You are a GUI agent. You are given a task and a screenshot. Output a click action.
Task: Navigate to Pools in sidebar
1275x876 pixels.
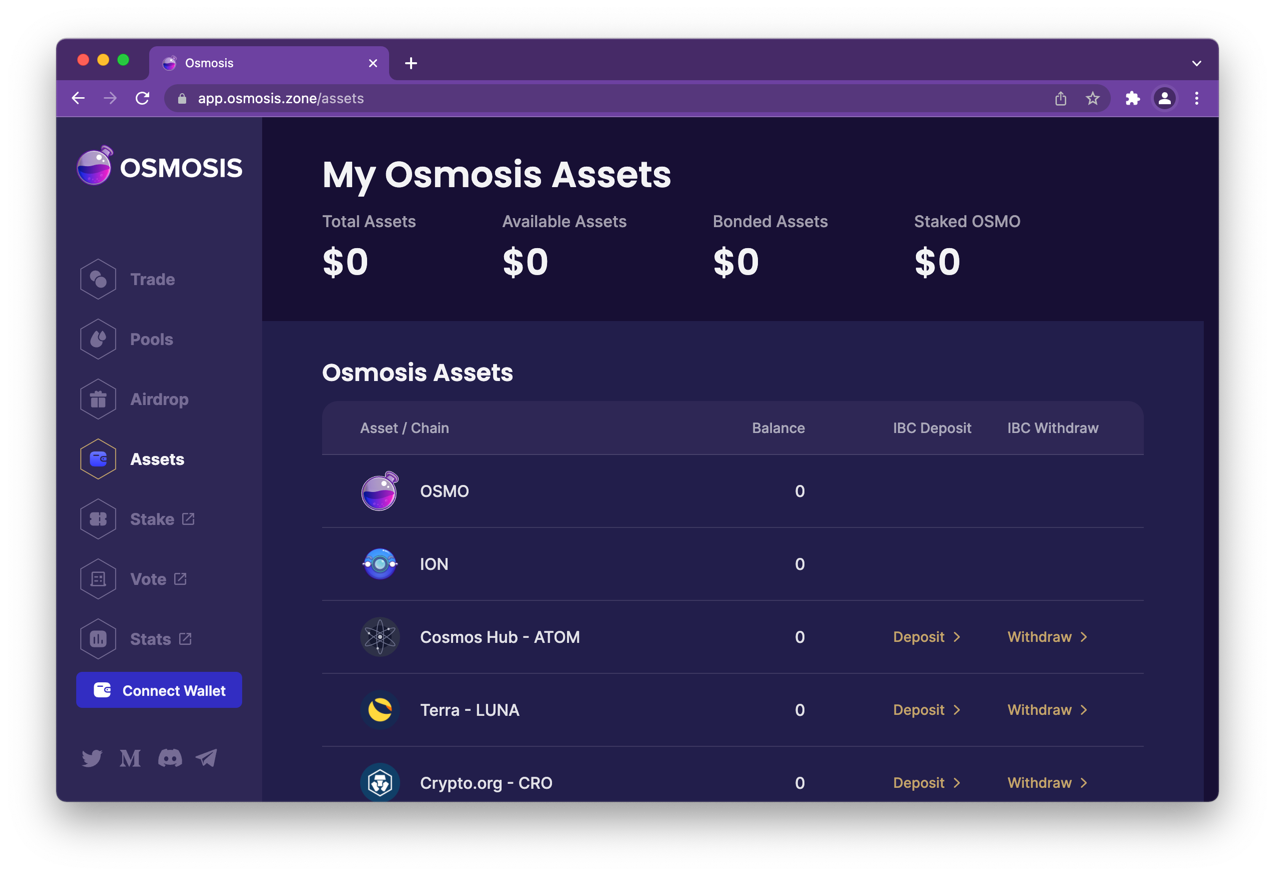(x=151, y=339)
